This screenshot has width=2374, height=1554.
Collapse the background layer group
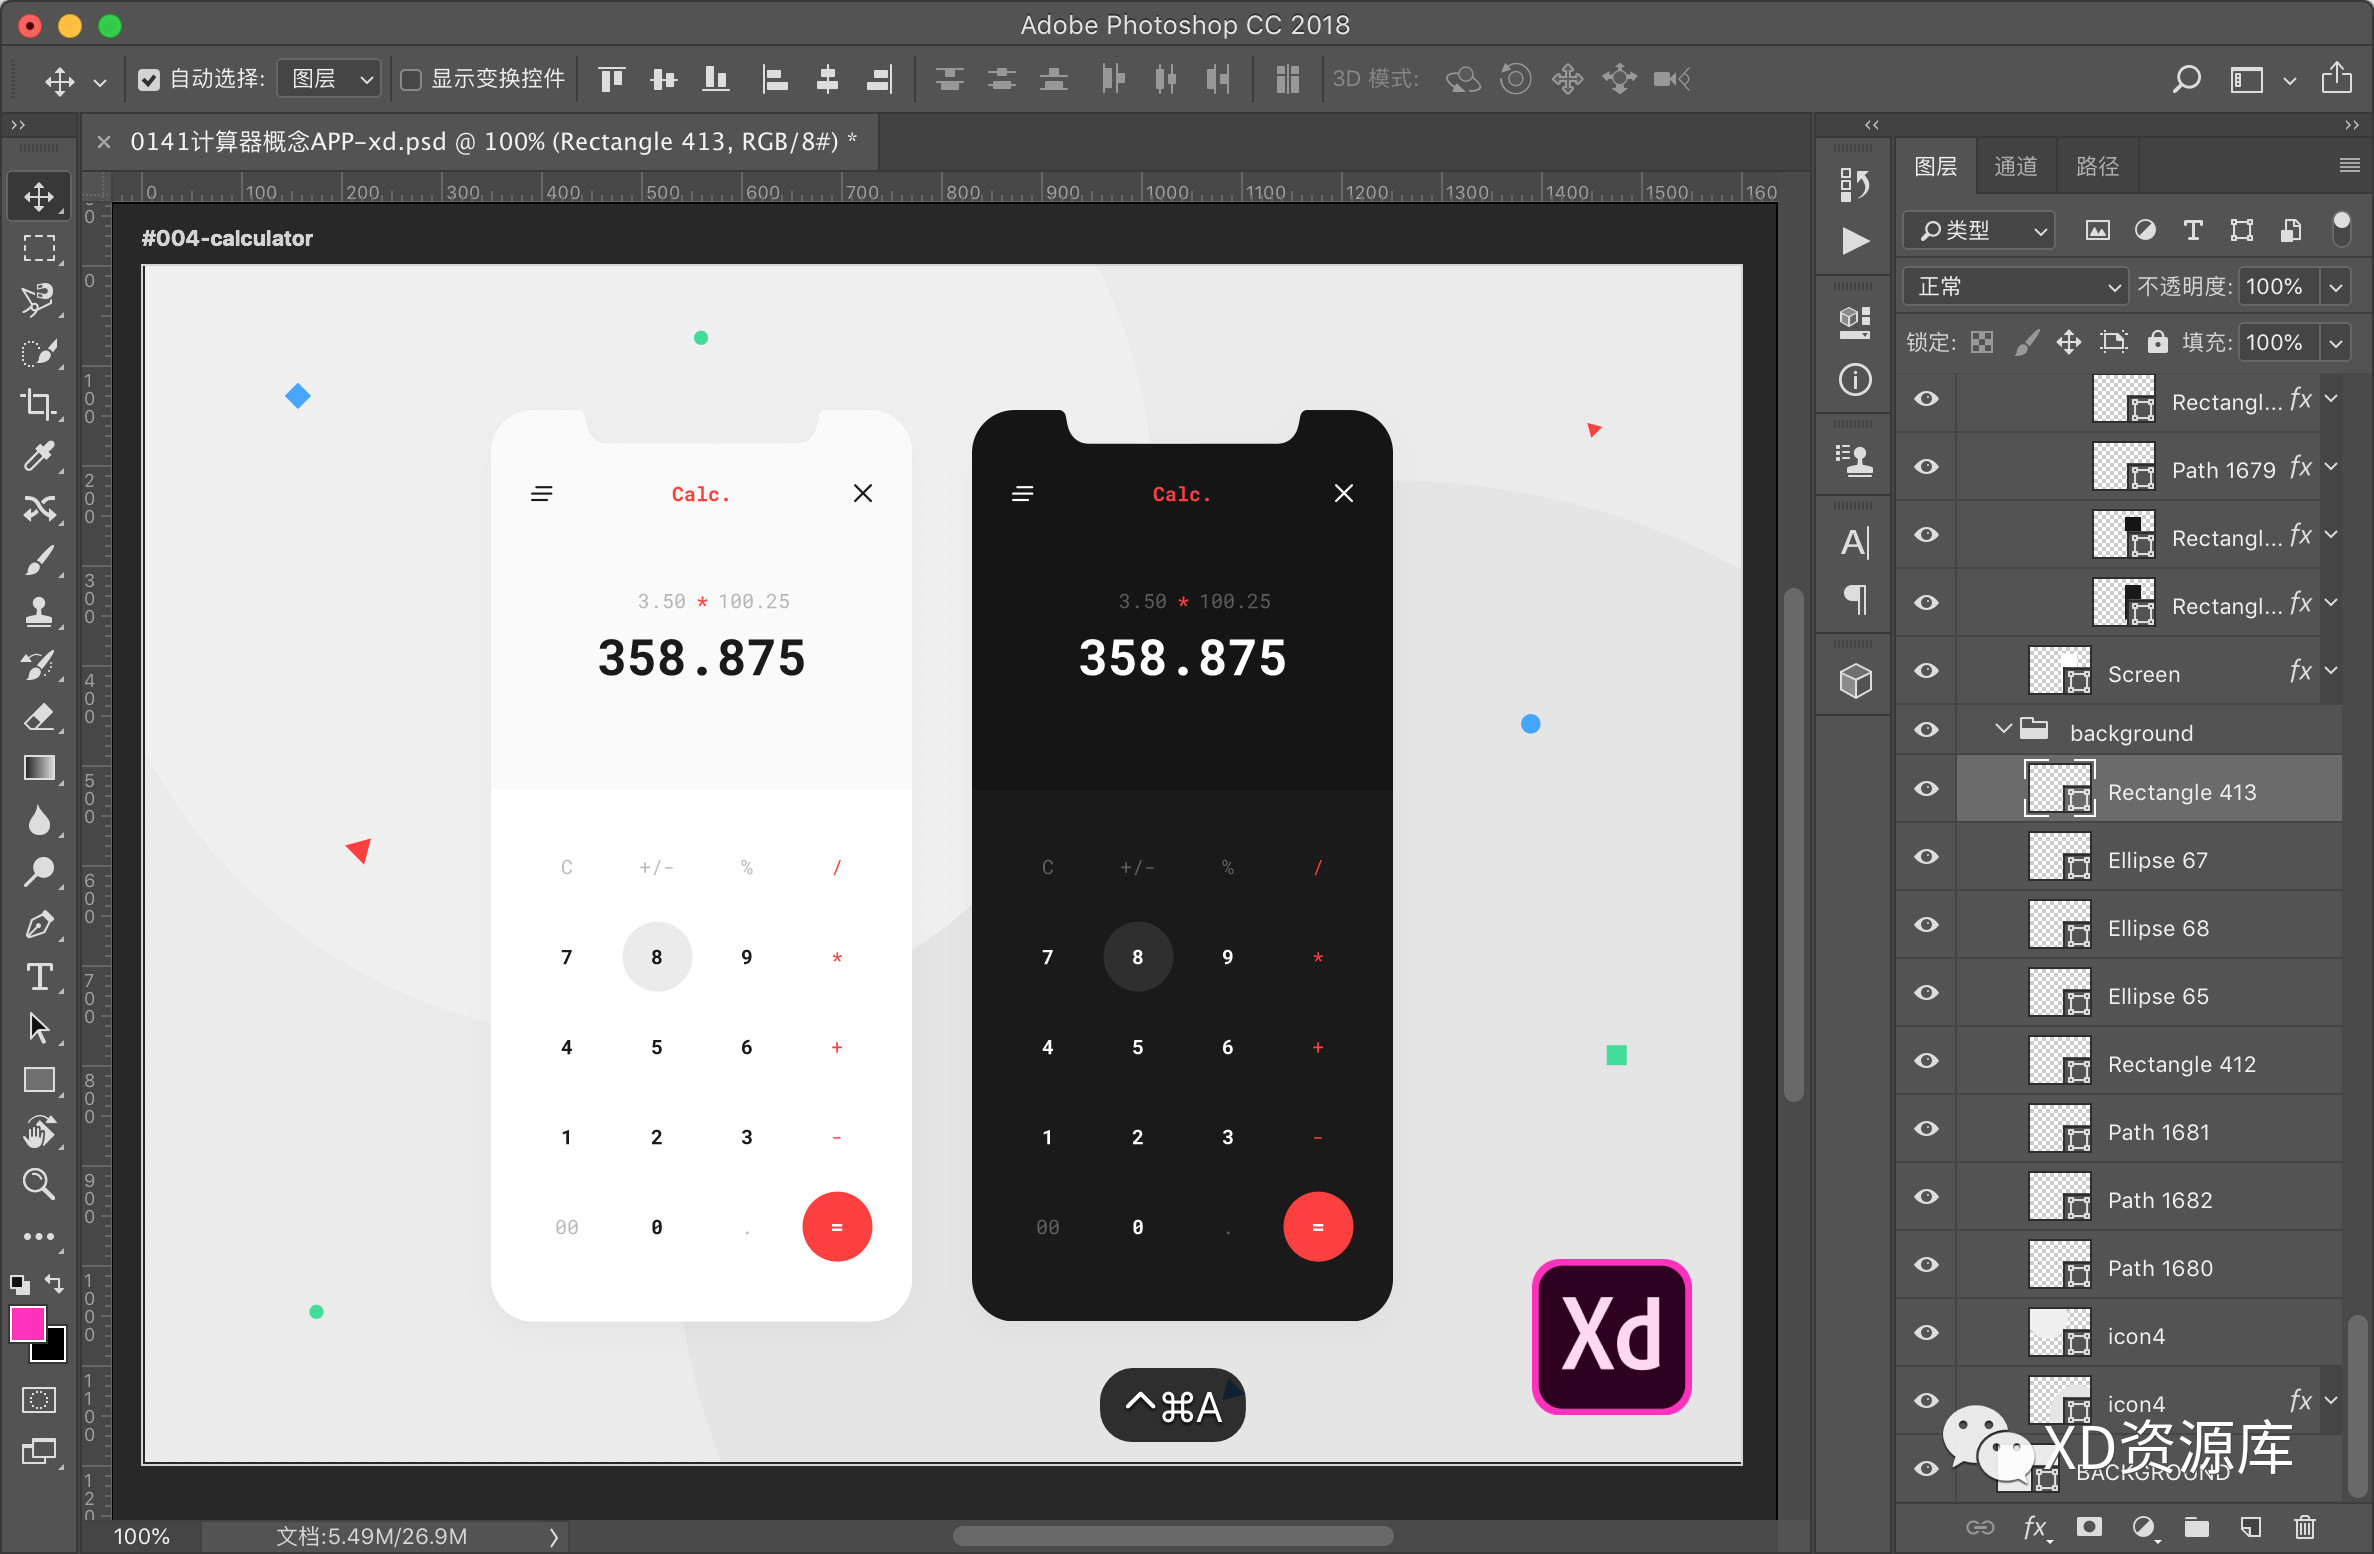coord(2002,730)
